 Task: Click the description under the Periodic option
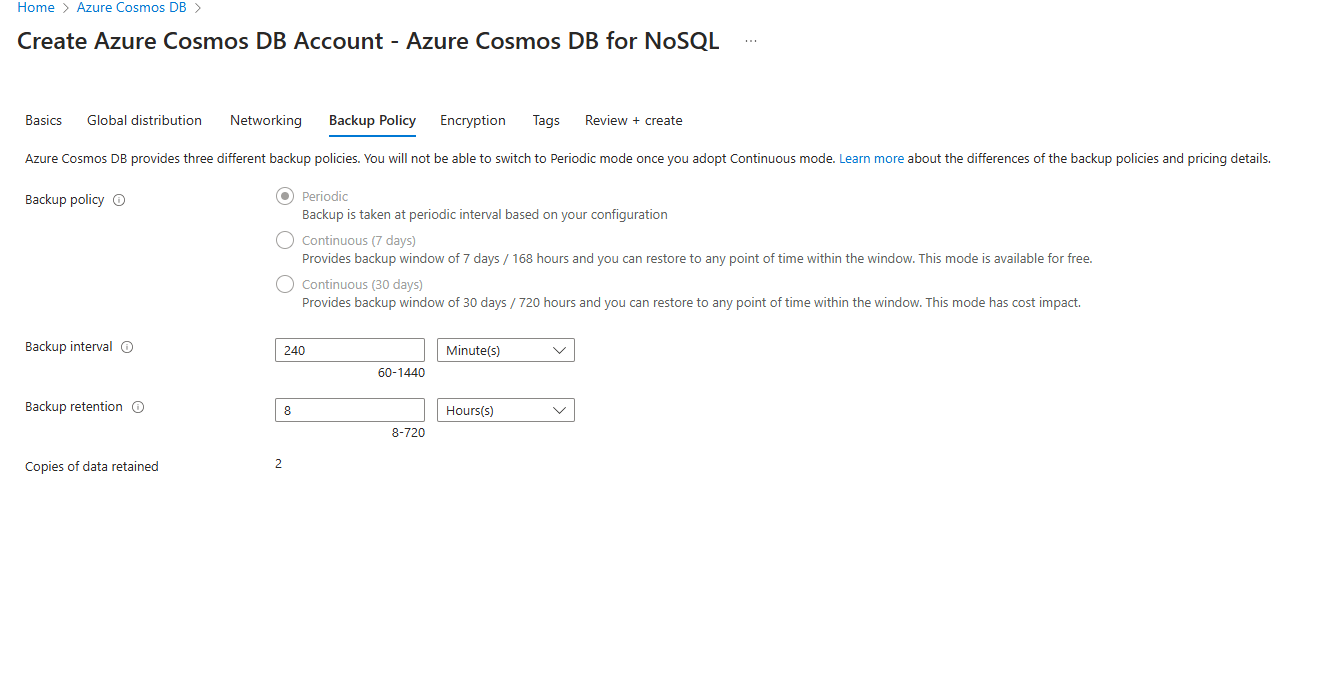485,214
